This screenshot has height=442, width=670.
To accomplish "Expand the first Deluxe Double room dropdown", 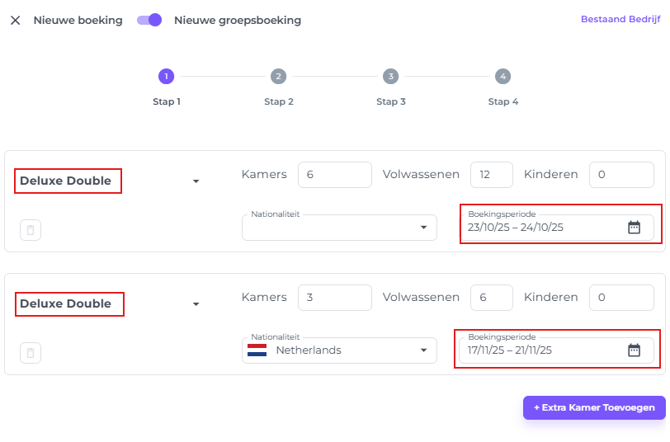I will point(196,181).
